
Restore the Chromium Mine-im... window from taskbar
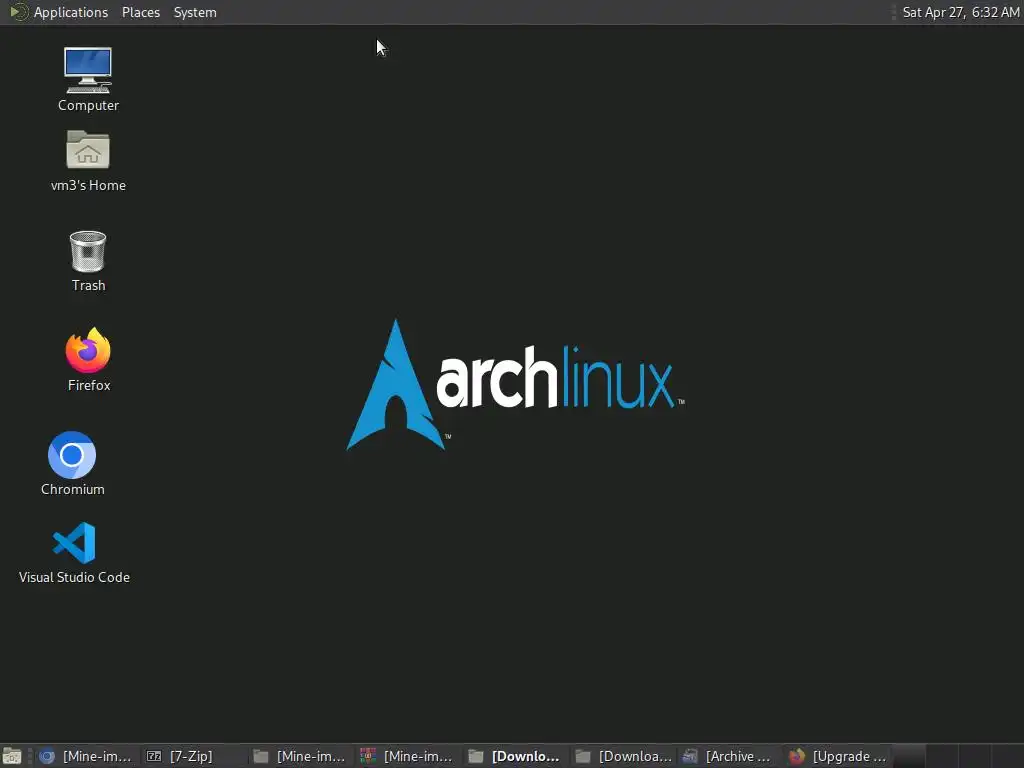[x=86, y=756]
